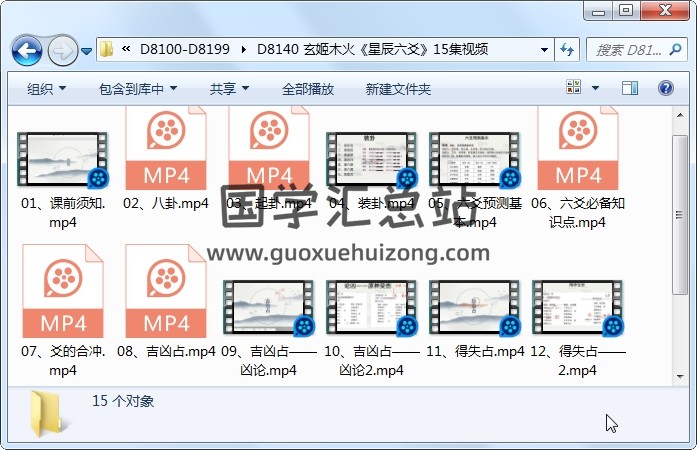Click the Forward navigation arrow
697x450 pixels.
click(61, 49)
